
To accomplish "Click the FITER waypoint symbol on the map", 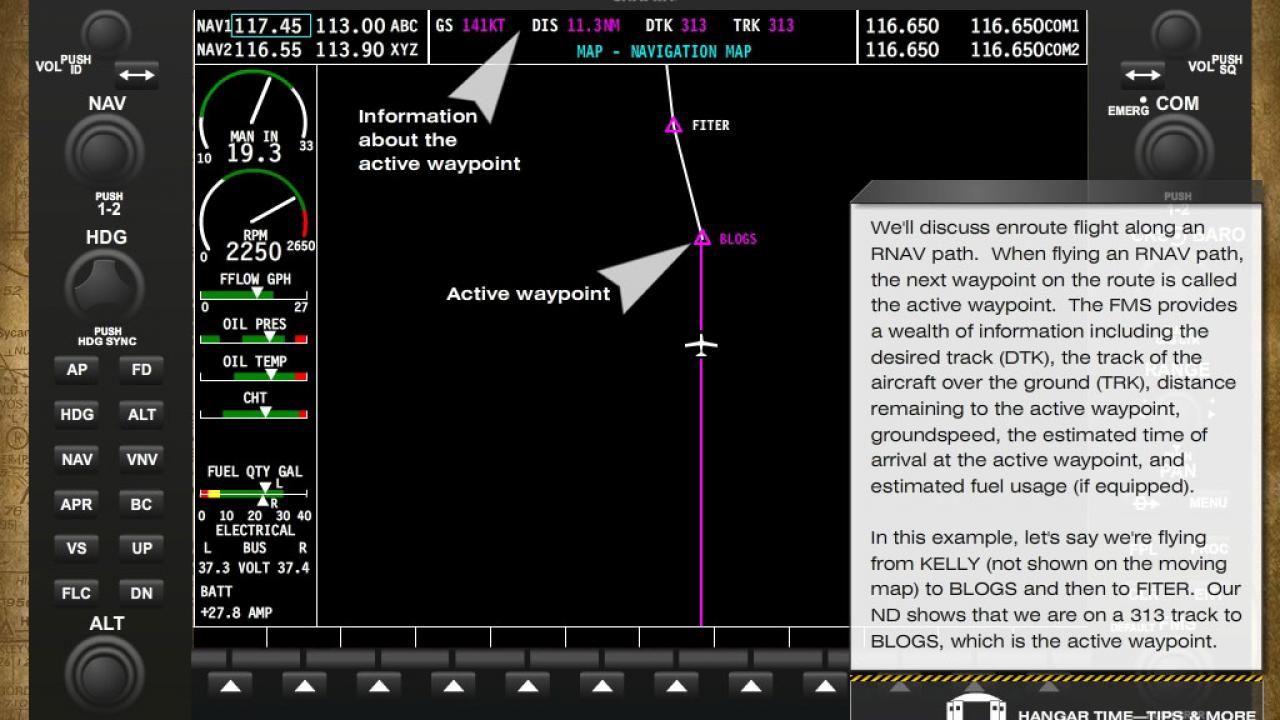I will point(673,125).
